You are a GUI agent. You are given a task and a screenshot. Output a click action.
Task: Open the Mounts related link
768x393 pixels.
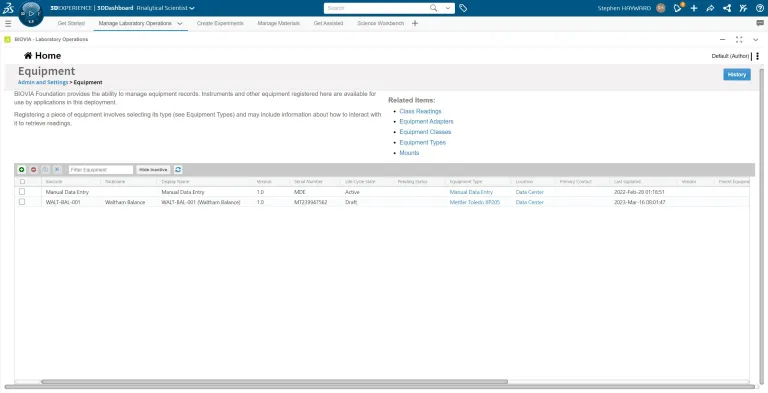tap(409, 153)
